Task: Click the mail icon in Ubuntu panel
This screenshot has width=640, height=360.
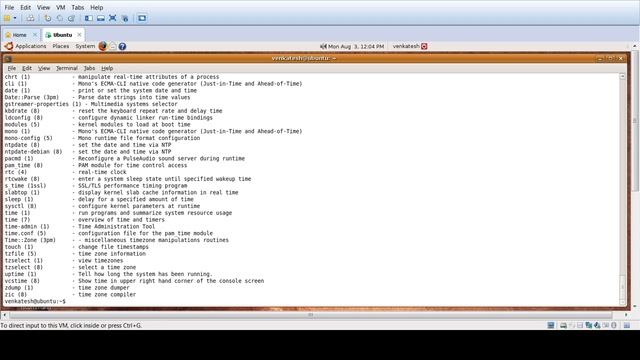Action: coord(113,46)
